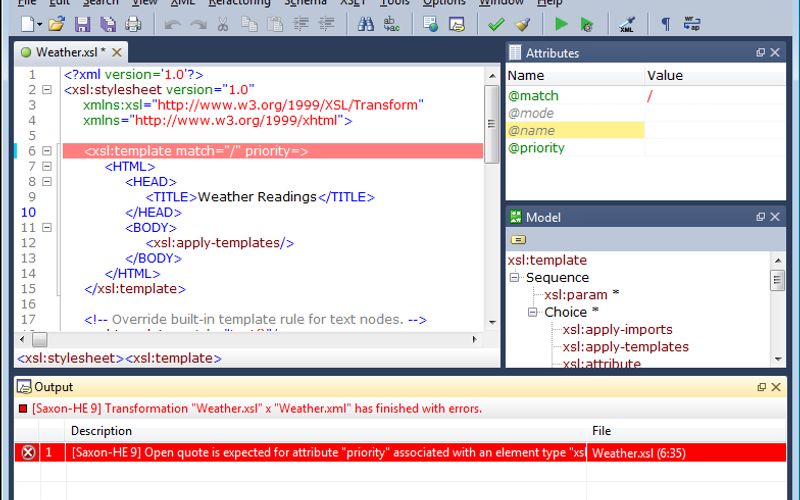Click the Outdent lines toolbar icon
Viewport: 800px width, 500px height.
[x=327, y=24]
